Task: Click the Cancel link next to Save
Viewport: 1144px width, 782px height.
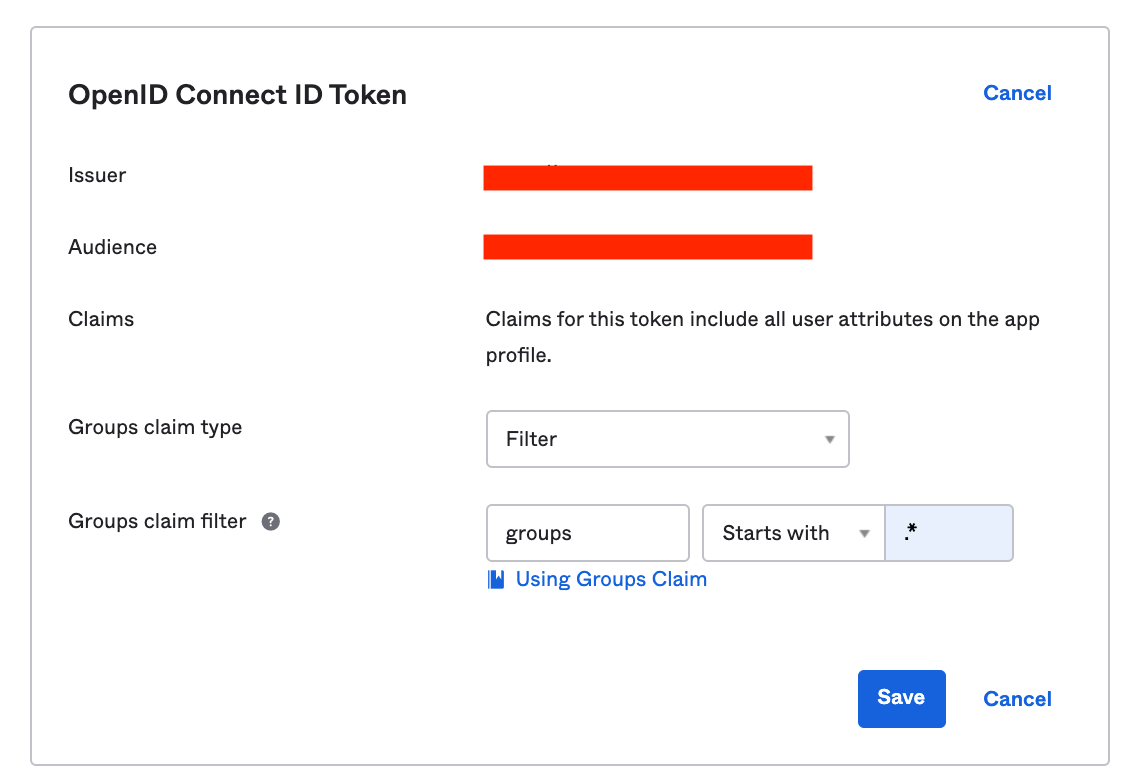Action: pyautogui.click(x=1017, y=699)
